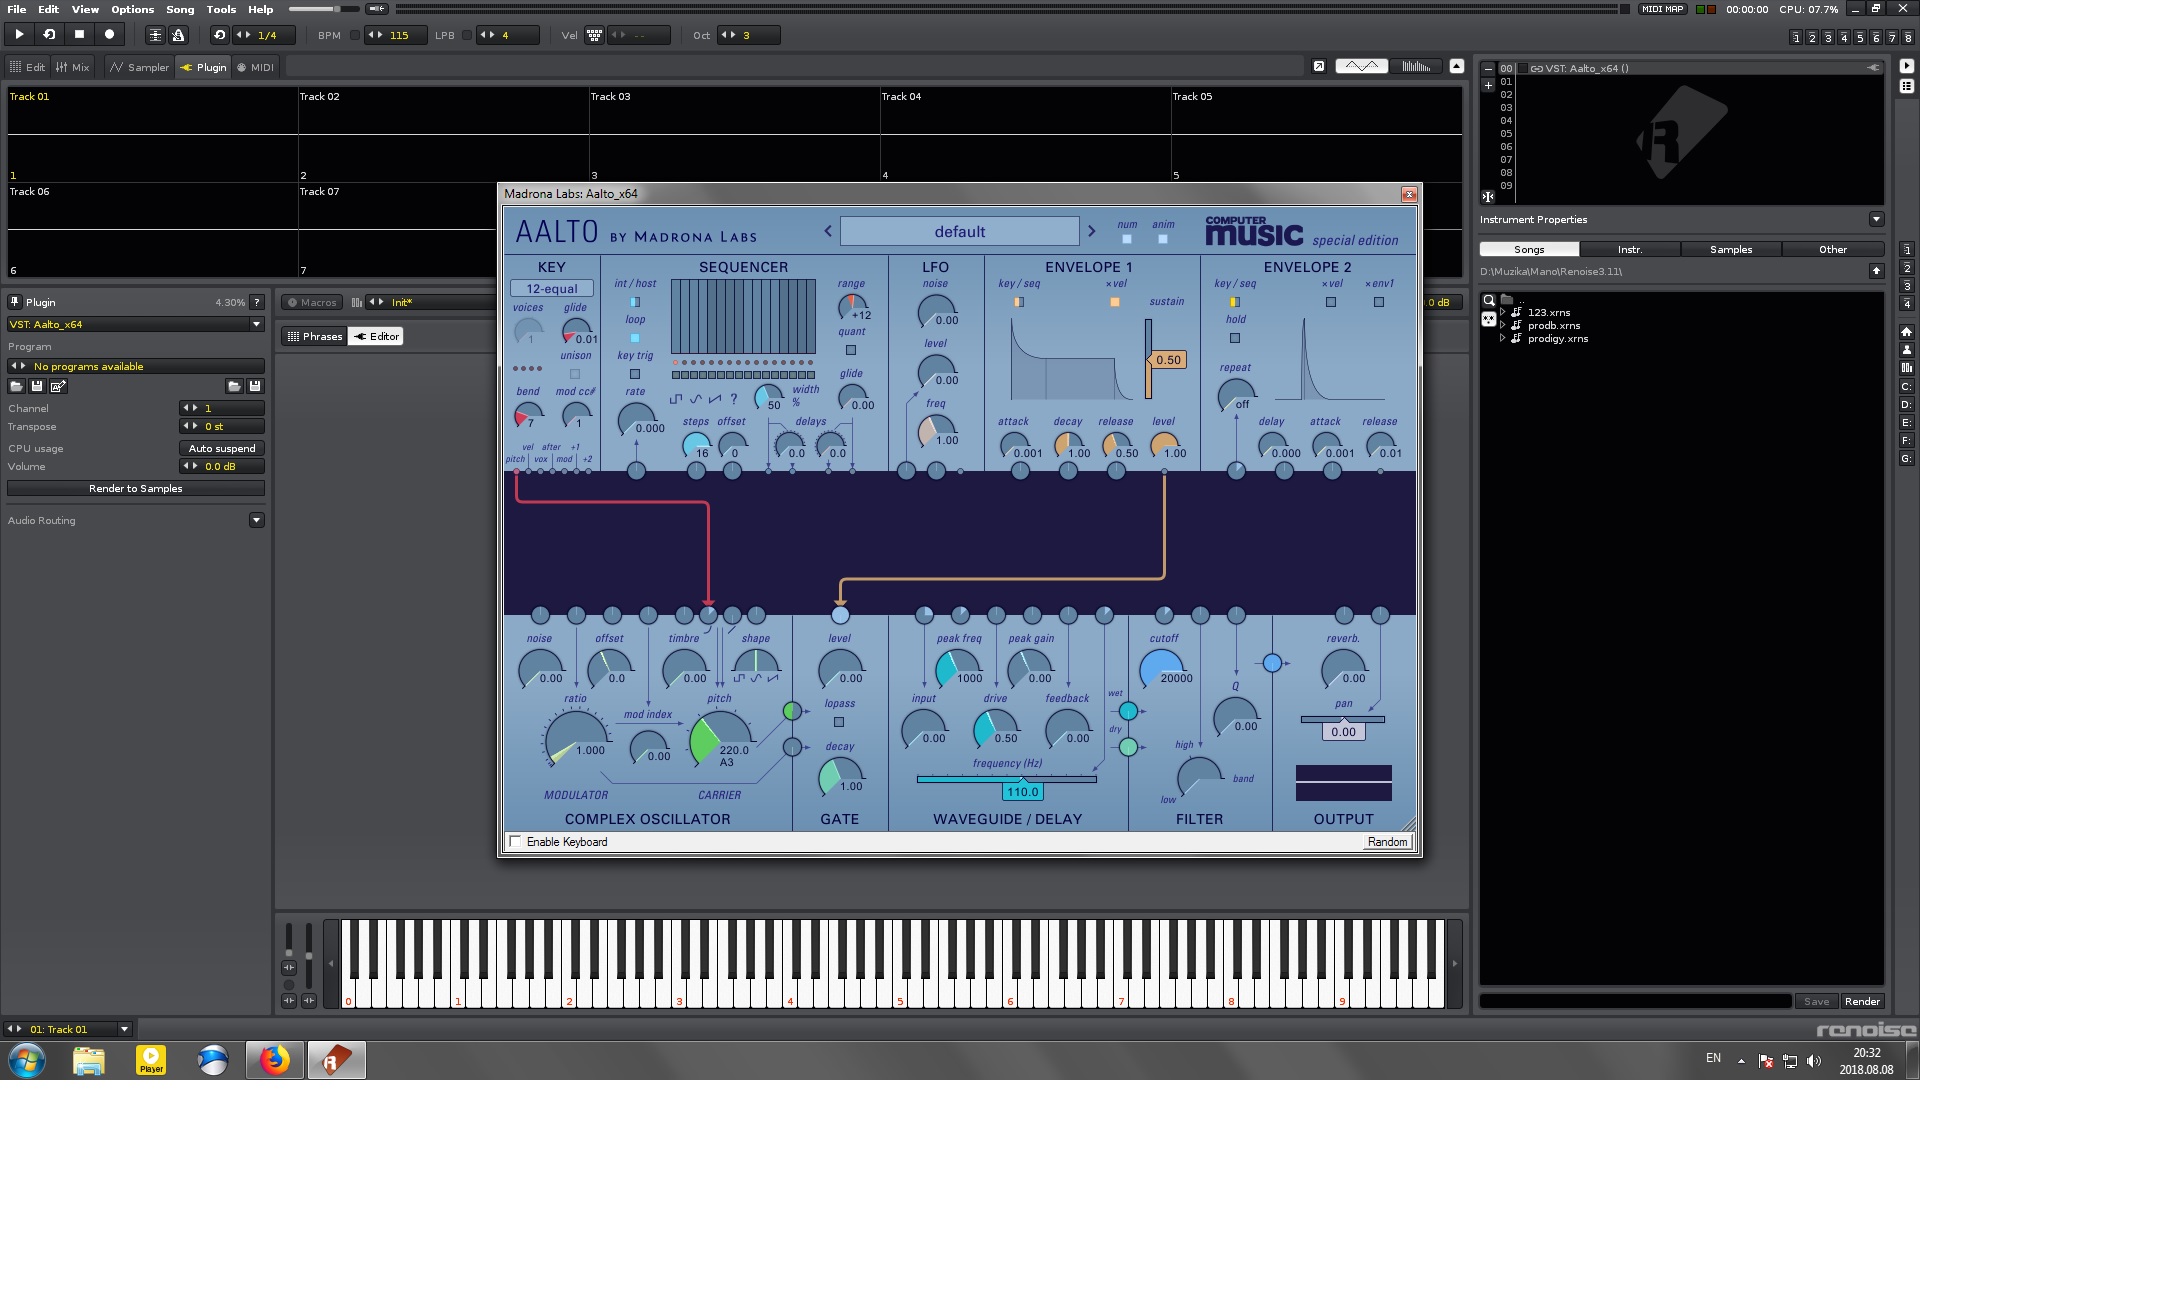Toggle the sequencer quant checkbox
The width and height of the screenshot is (2178, 1316).
click(x=851, y=350)
